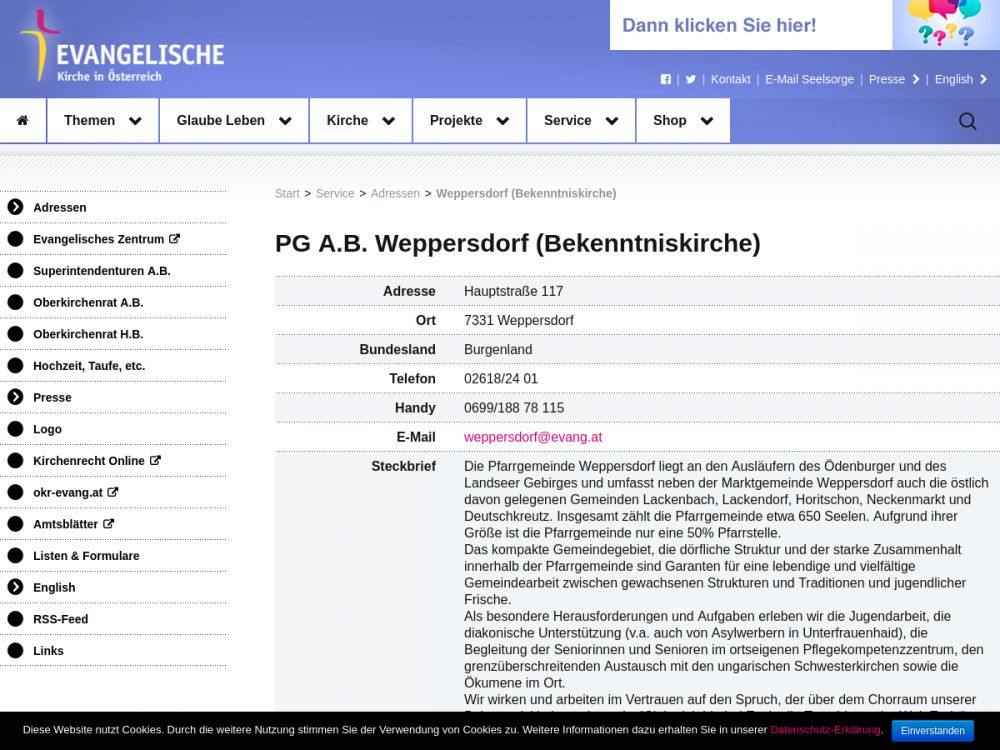Expand the Shop menu chevron
This screenshot has width=1000, height=750.
(707, 121)
